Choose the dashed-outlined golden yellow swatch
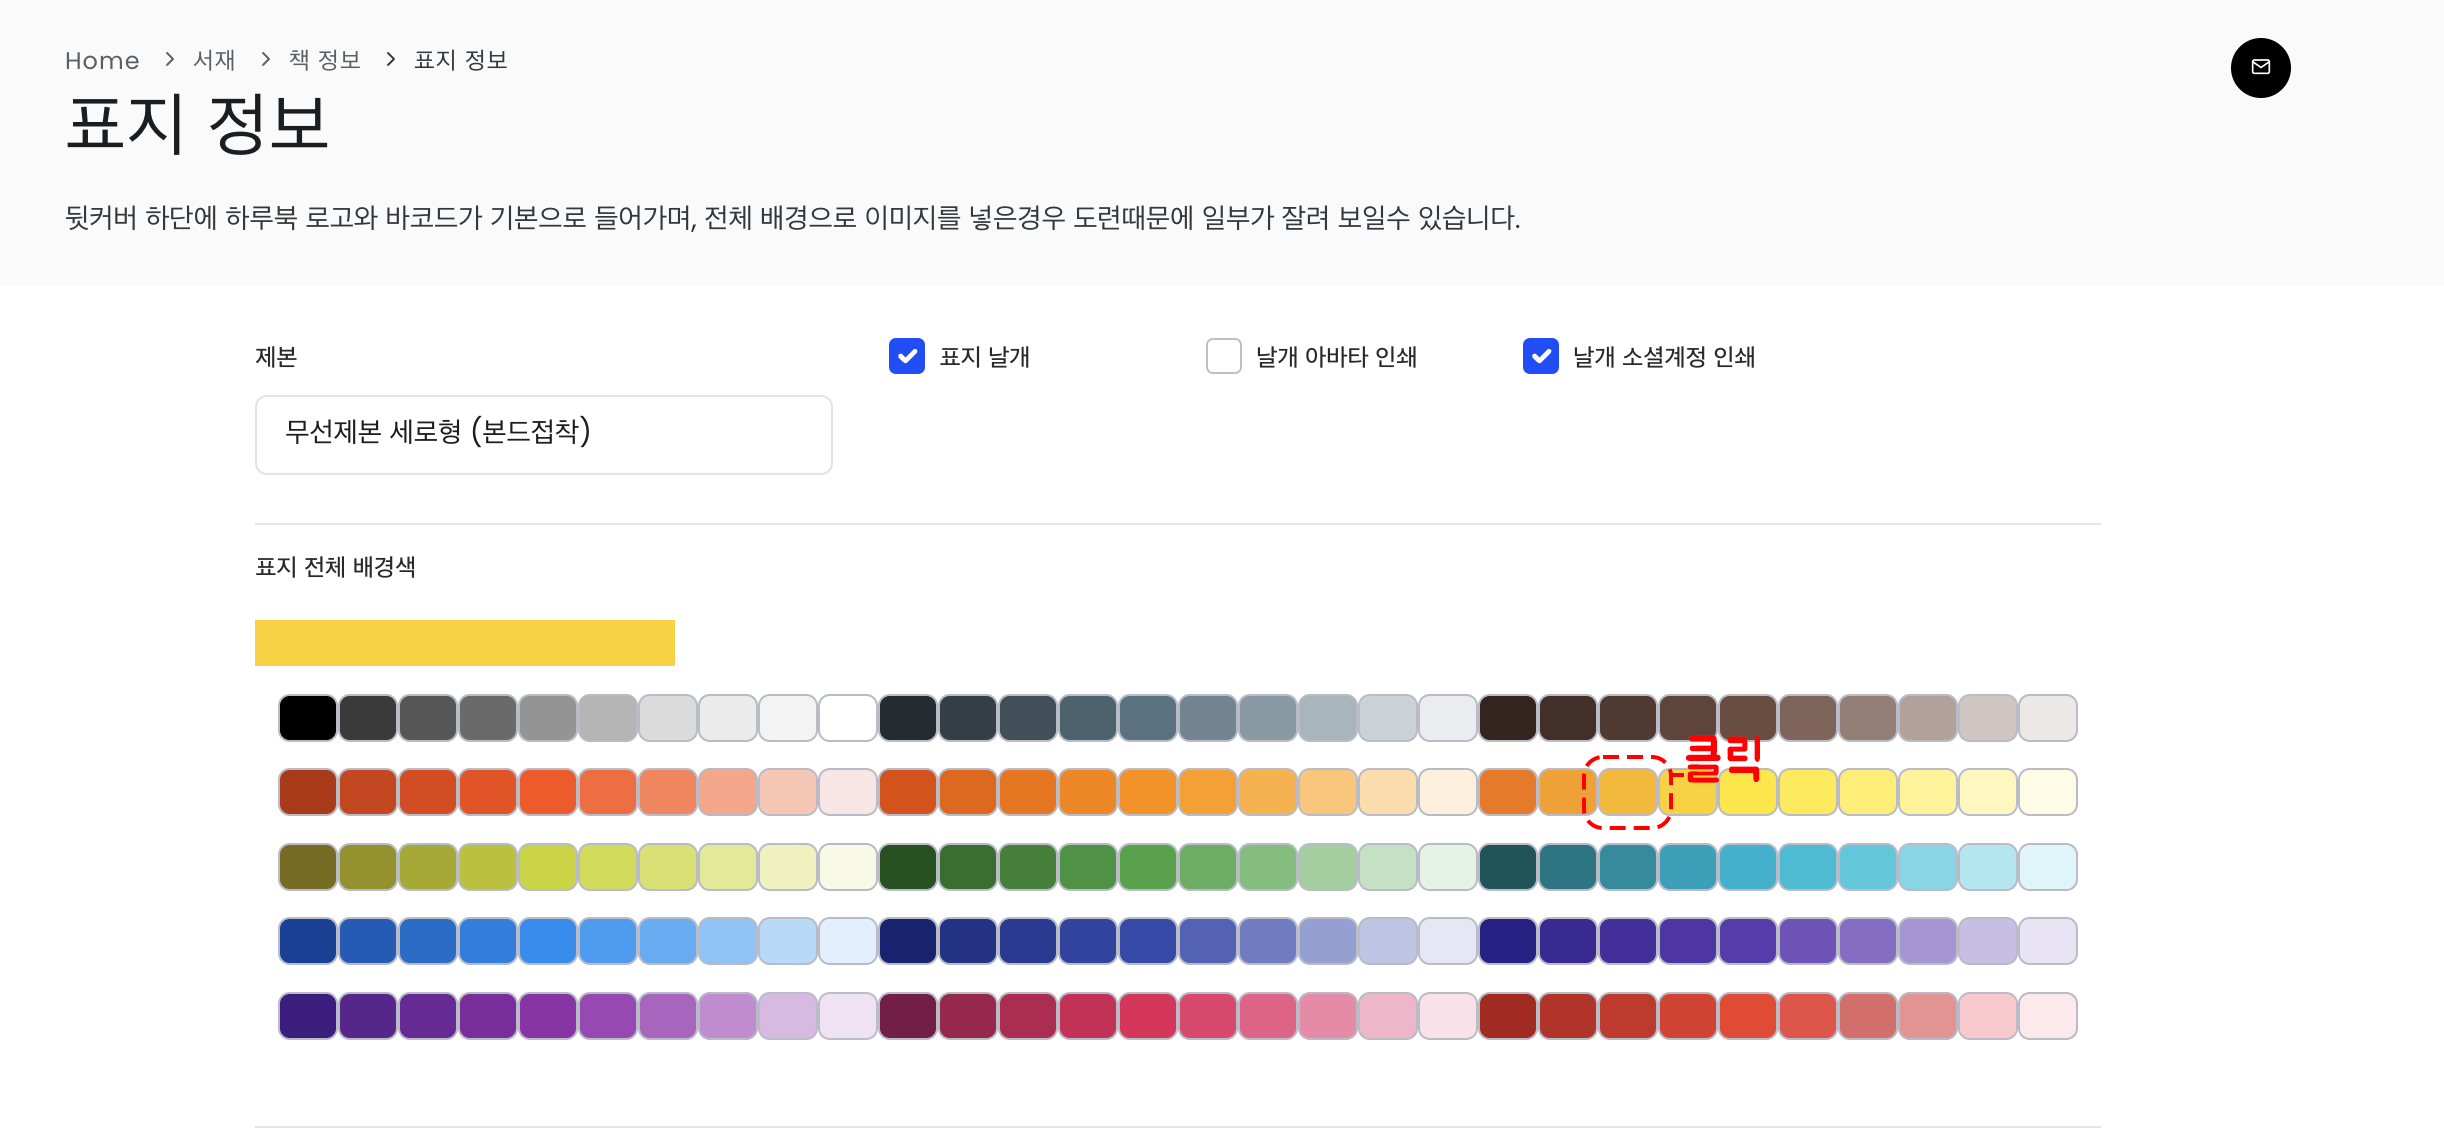The width and height of the screenshot is (2444, 1142). tap(1627, 792)
